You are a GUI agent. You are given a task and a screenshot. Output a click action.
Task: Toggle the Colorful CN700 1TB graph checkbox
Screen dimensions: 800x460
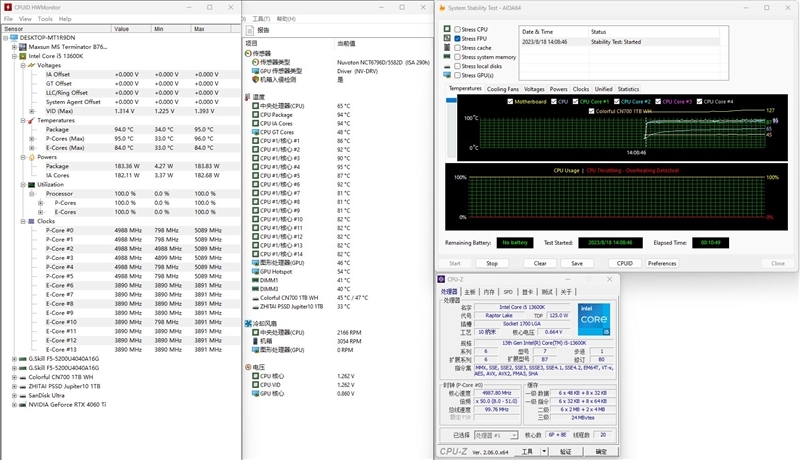click(592, 111)
